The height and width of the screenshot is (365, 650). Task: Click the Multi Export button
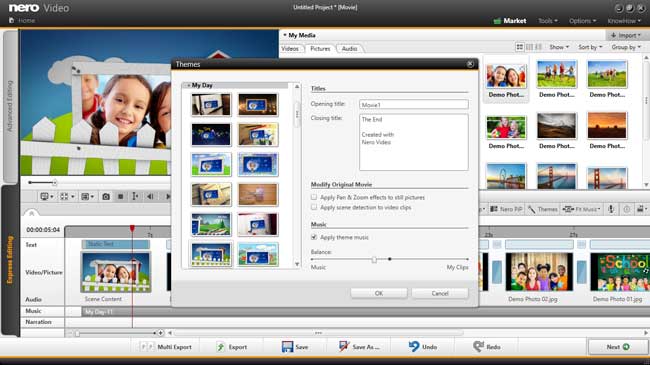(166, 347)
